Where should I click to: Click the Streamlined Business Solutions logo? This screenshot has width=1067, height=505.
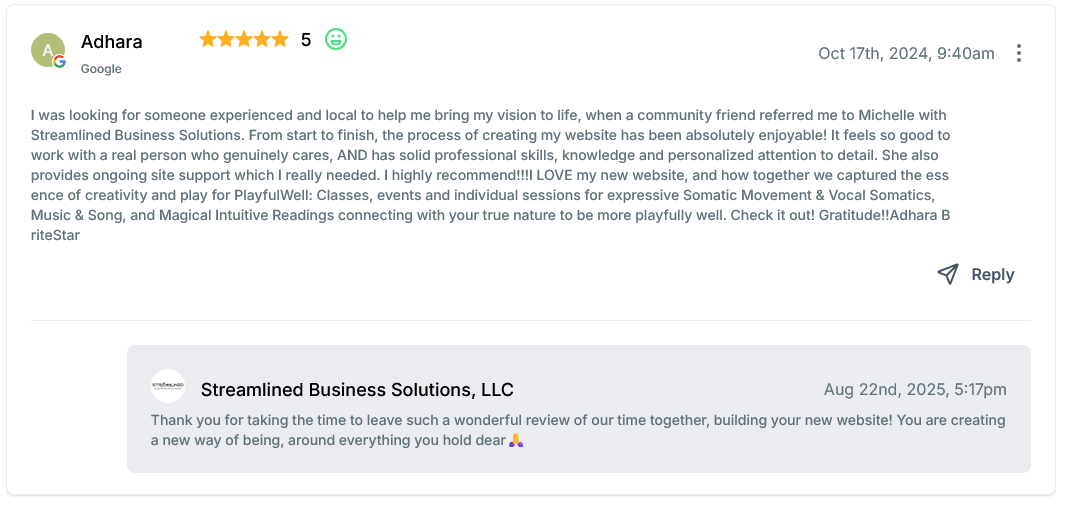click(168, 386)
